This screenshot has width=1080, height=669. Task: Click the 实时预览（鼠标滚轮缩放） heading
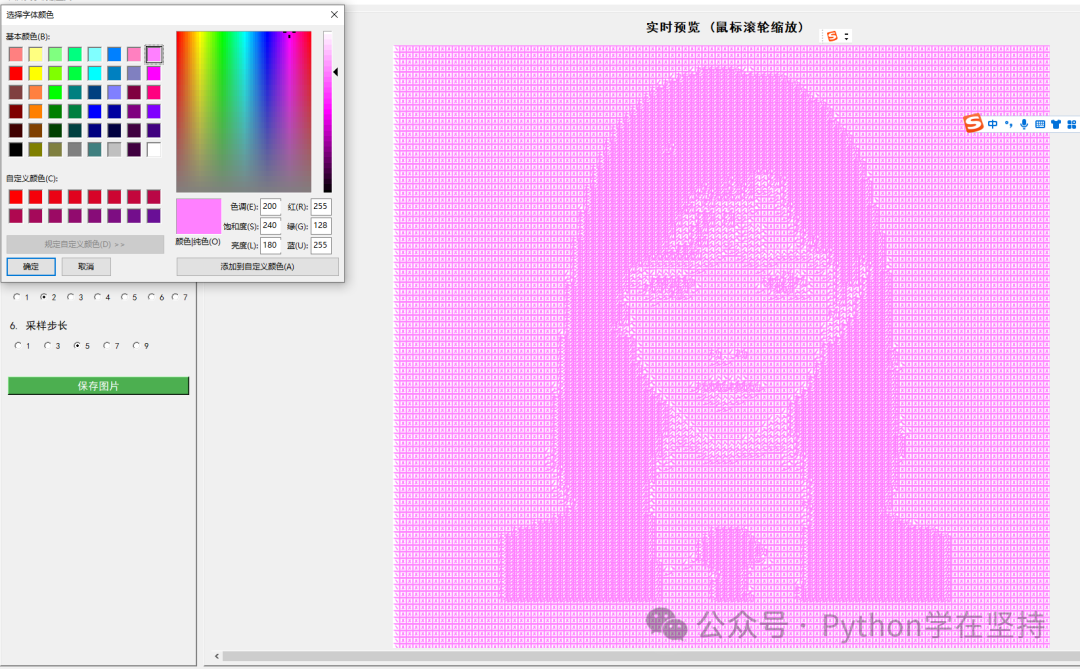pyautogui.click(x=725, y=28)
